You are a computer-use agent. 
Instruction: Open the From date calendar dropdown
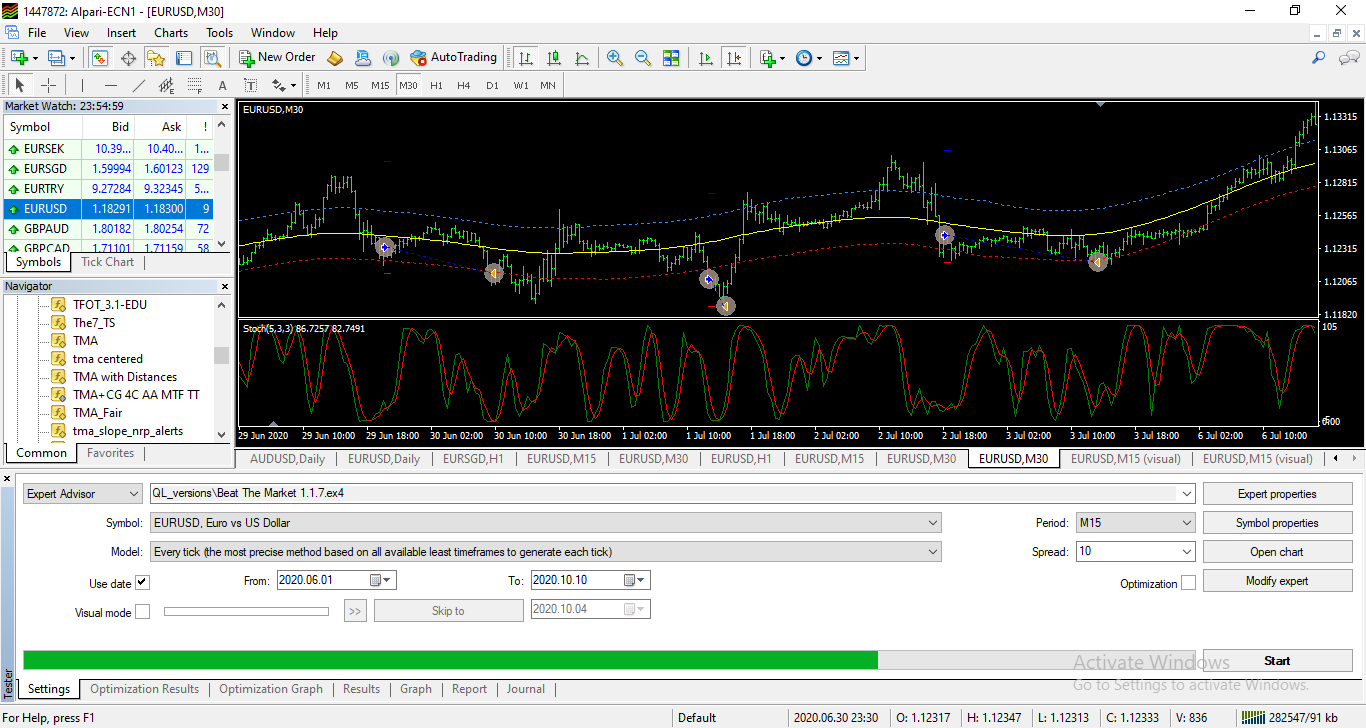pos(382,580)
